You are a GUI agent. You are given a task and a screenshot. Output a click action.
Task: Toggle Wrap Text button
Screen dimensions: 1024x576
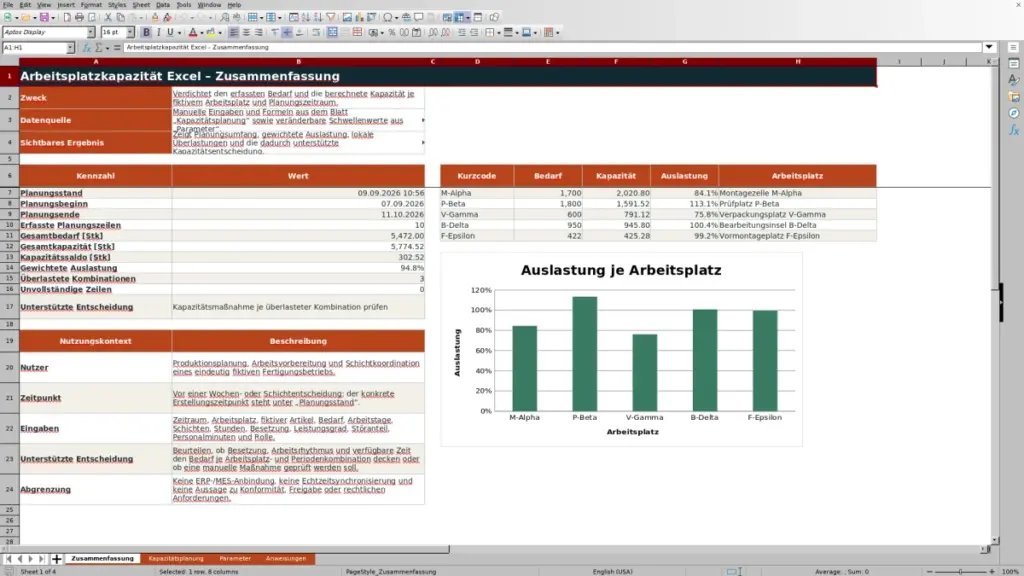click(316, 33)
